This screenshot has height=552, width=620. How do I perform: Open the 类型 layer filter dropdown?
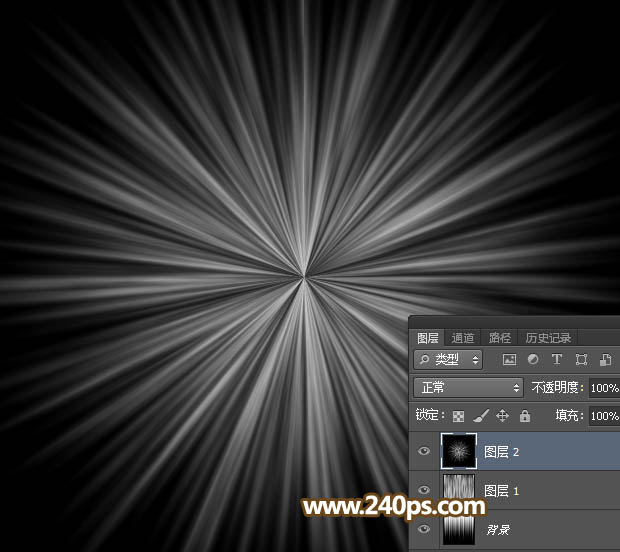pos(448,359)
